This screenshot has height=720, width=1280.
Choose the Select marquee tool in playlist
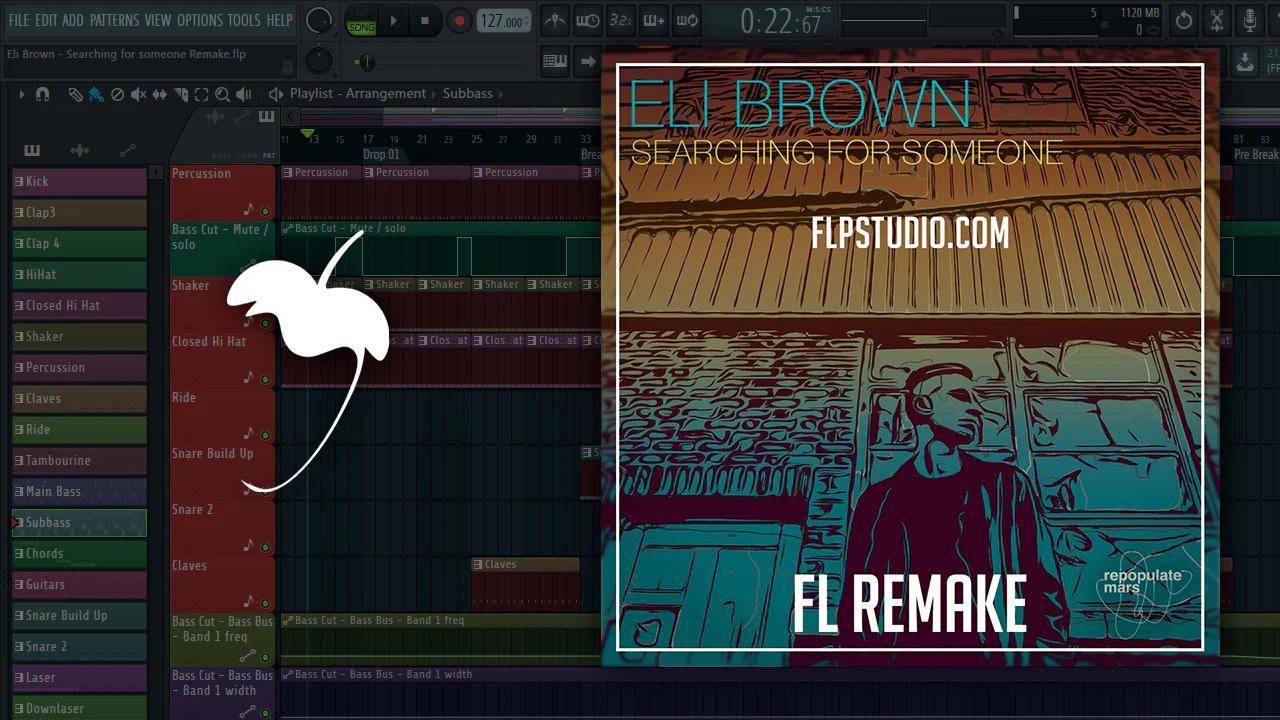pyautogui.click(x=201, y=94)
